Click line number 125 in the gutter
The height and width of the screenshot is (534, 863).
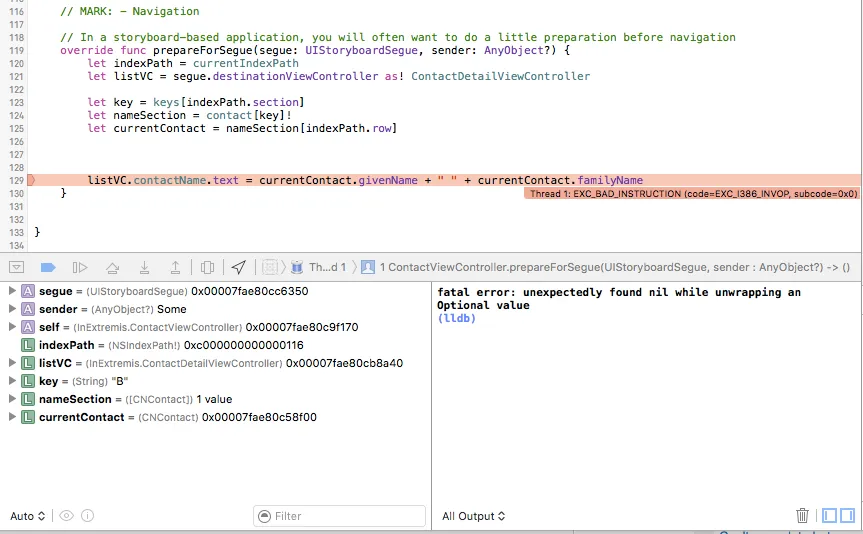pyautogui.click(x=17, y=128)
